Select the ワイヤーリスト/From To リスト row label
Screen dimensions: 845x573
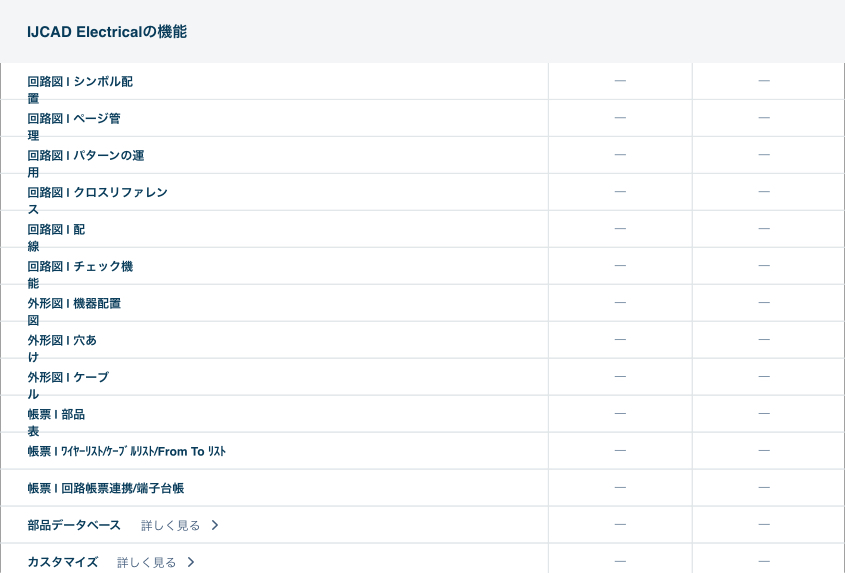[127, 452]
